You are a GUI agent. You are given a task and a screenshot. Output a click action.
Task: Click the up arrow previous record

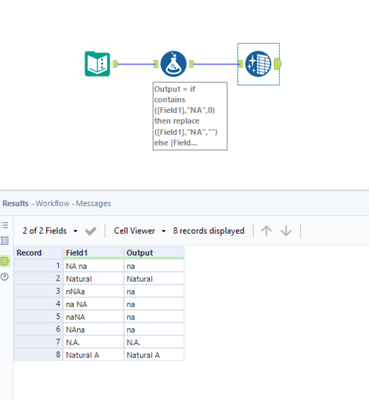coord(266,231)
